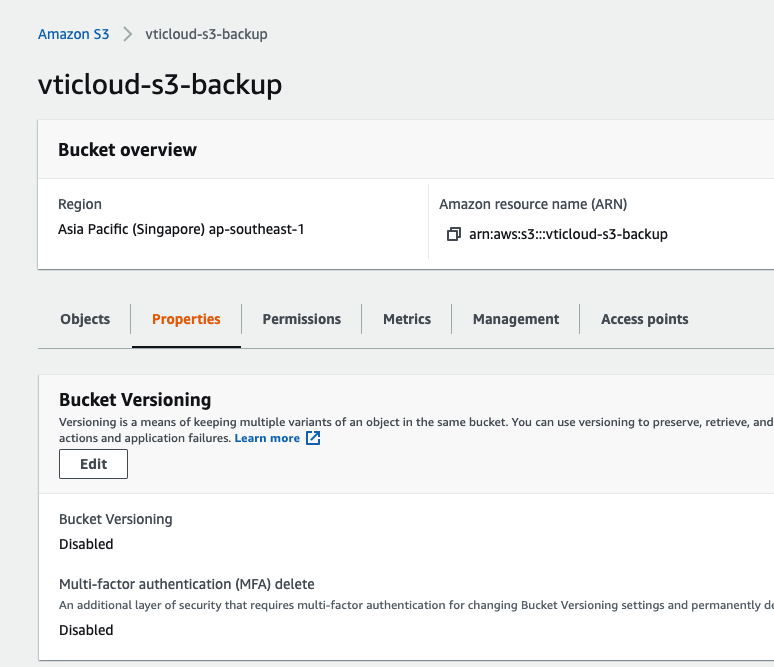The width and height of the screenshot is (774, 667).
Task: Click the external link icon beside Learn more
Action: click(x=313, y=438)
